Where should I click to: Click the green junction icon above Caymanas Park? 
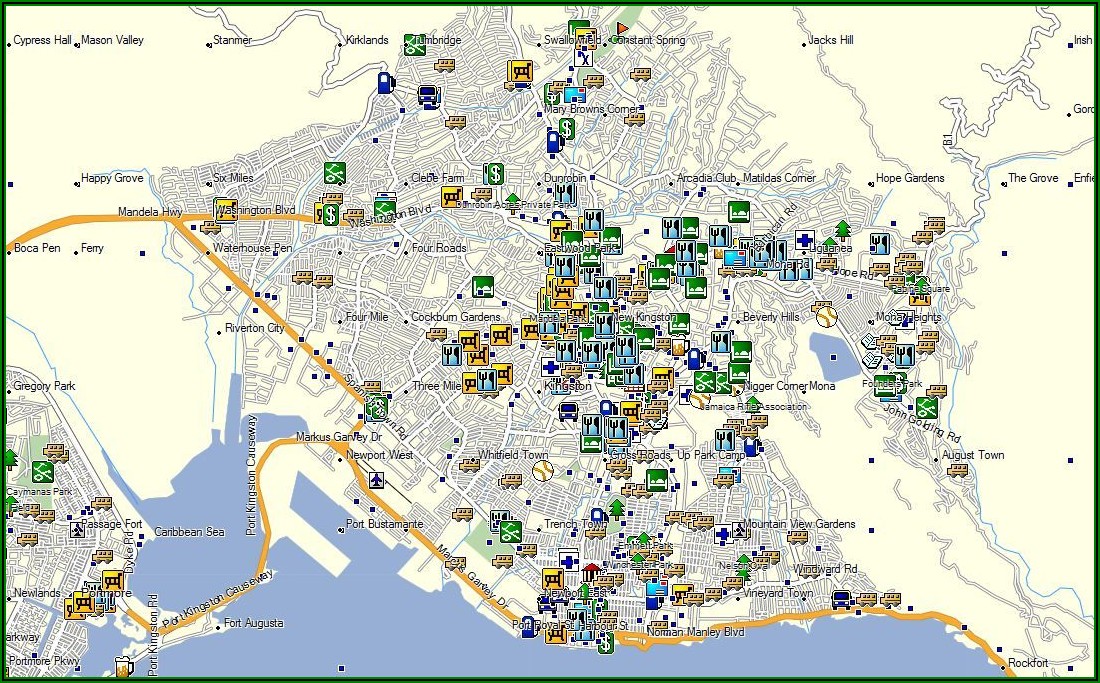click(x=41, y=469)
